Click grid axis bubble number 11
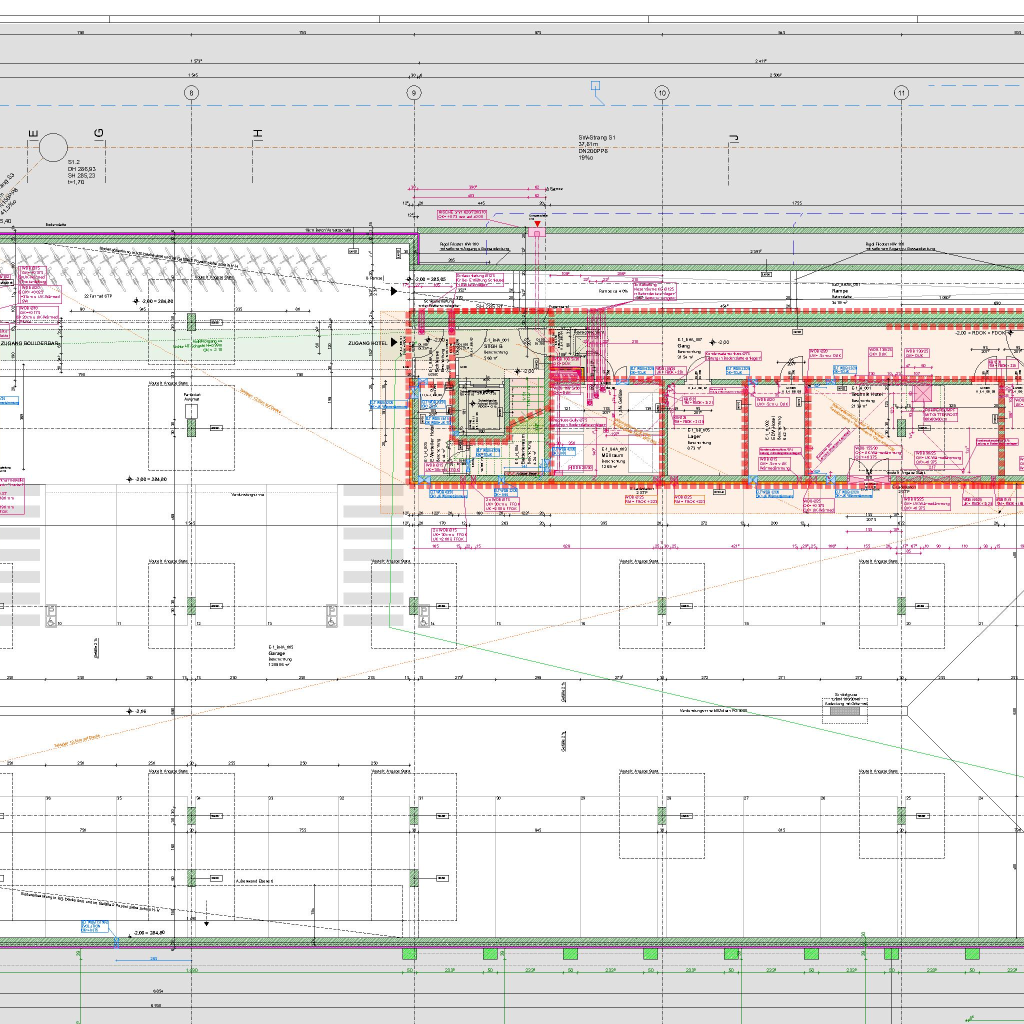This screenshot has height=1024, width=1024. (x=901, y=93)
